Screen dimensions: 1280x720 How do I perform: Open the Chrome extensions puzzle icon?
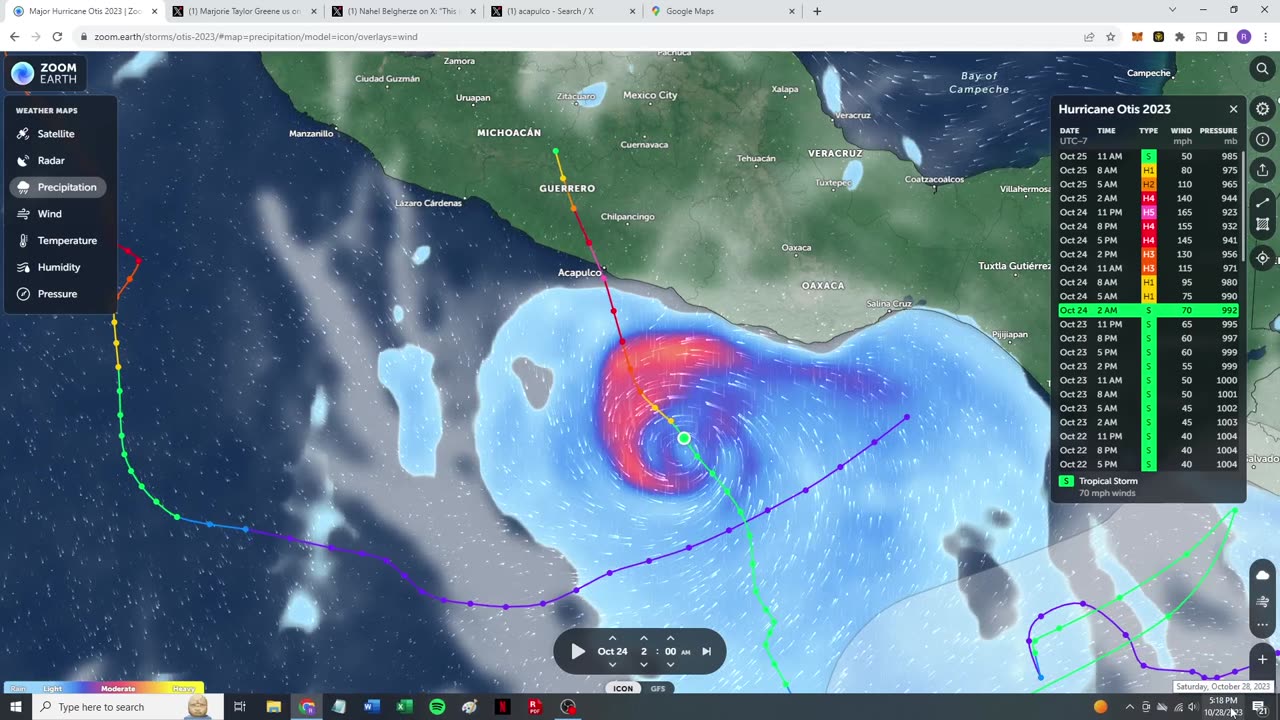[x=1180, y=37]
